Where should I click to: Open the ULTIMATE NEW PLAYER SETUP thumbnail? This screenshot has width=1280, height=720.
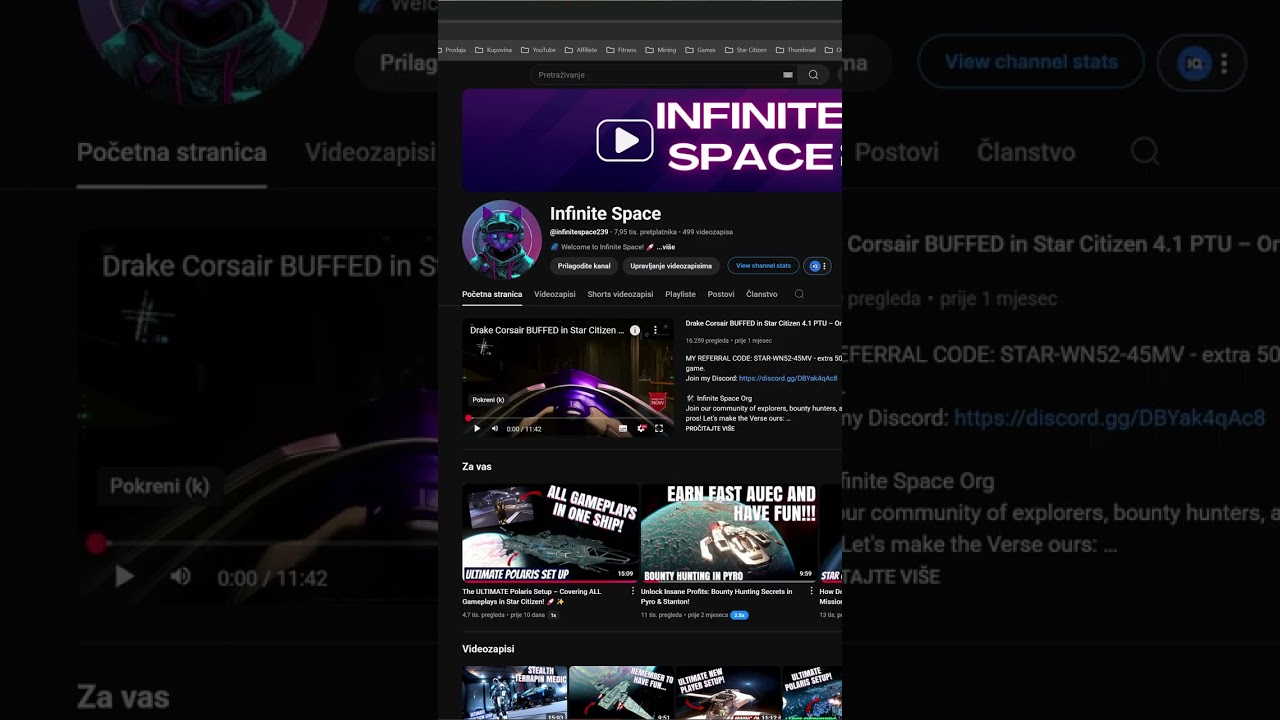[x=728, y=693]
